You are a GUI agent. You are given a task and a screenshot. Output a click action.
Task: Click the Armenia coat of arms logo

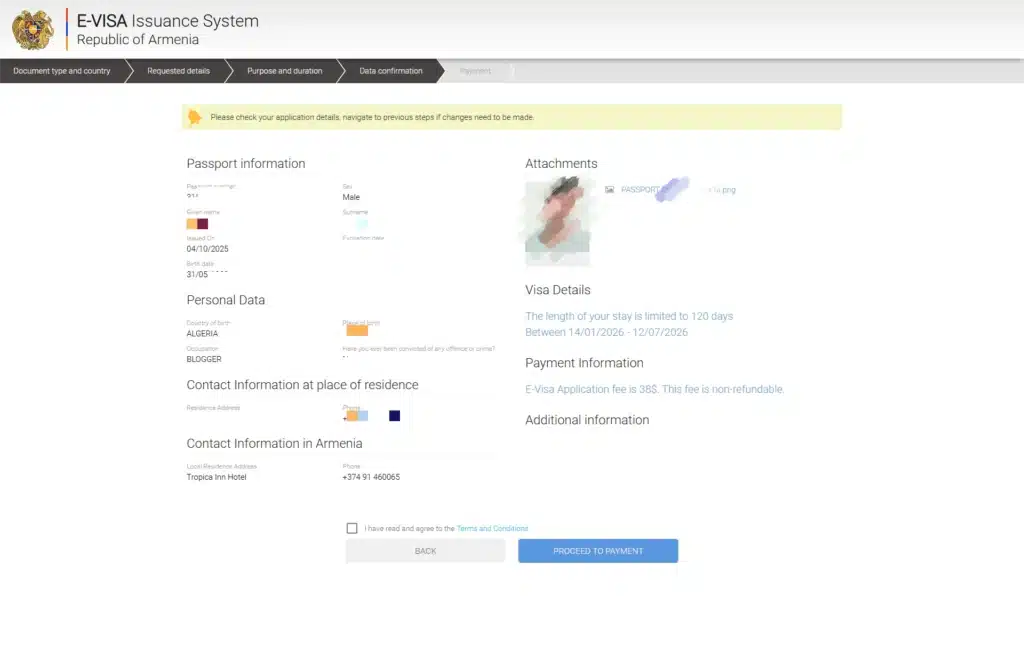click(33, 30)
